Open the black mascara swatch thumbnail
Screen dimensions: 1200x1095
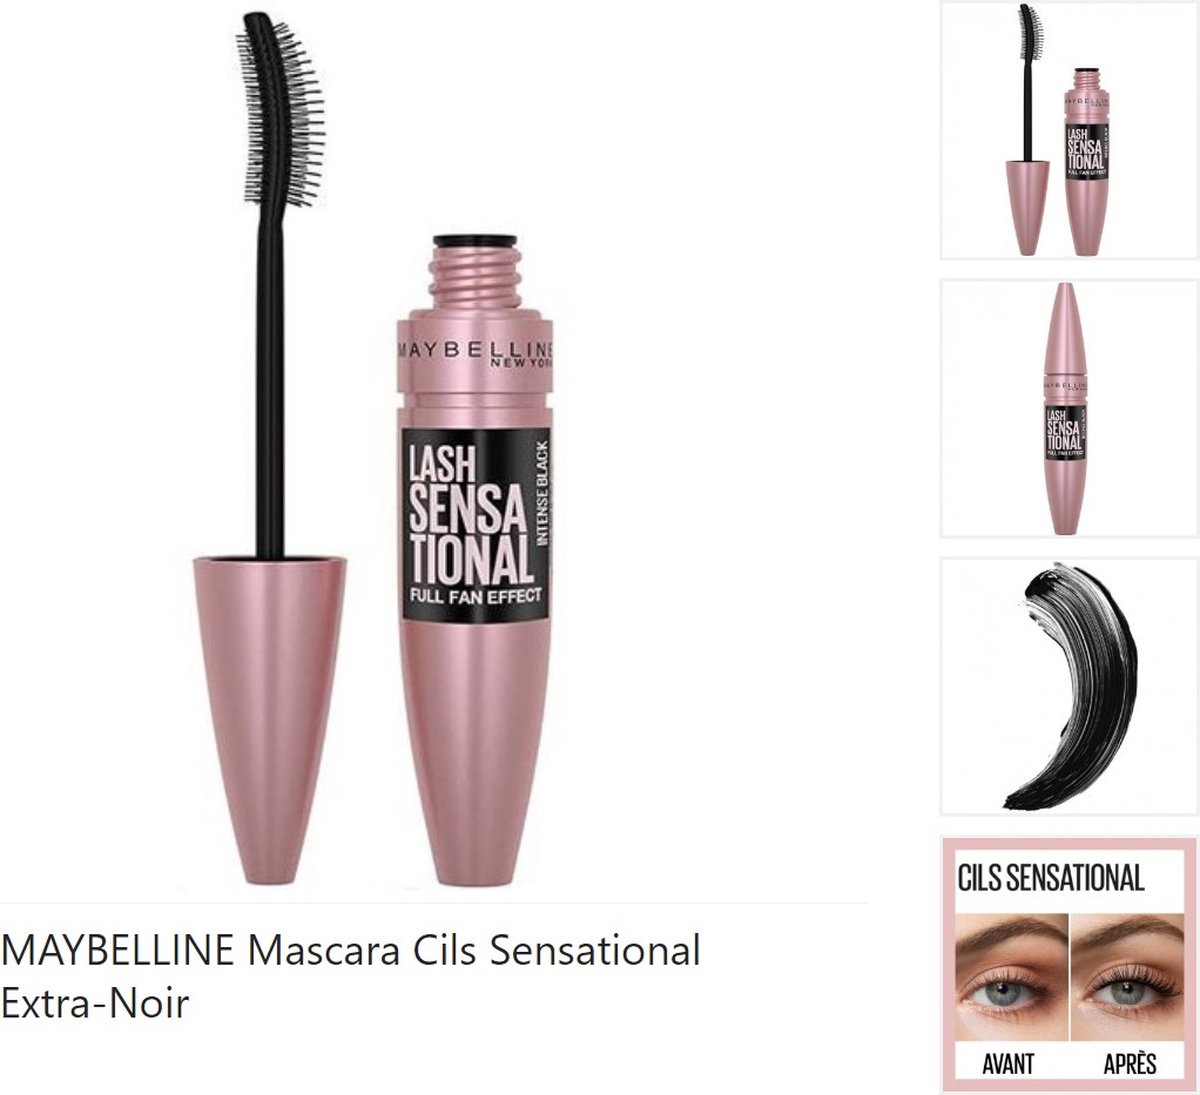tap(1069, 686)
